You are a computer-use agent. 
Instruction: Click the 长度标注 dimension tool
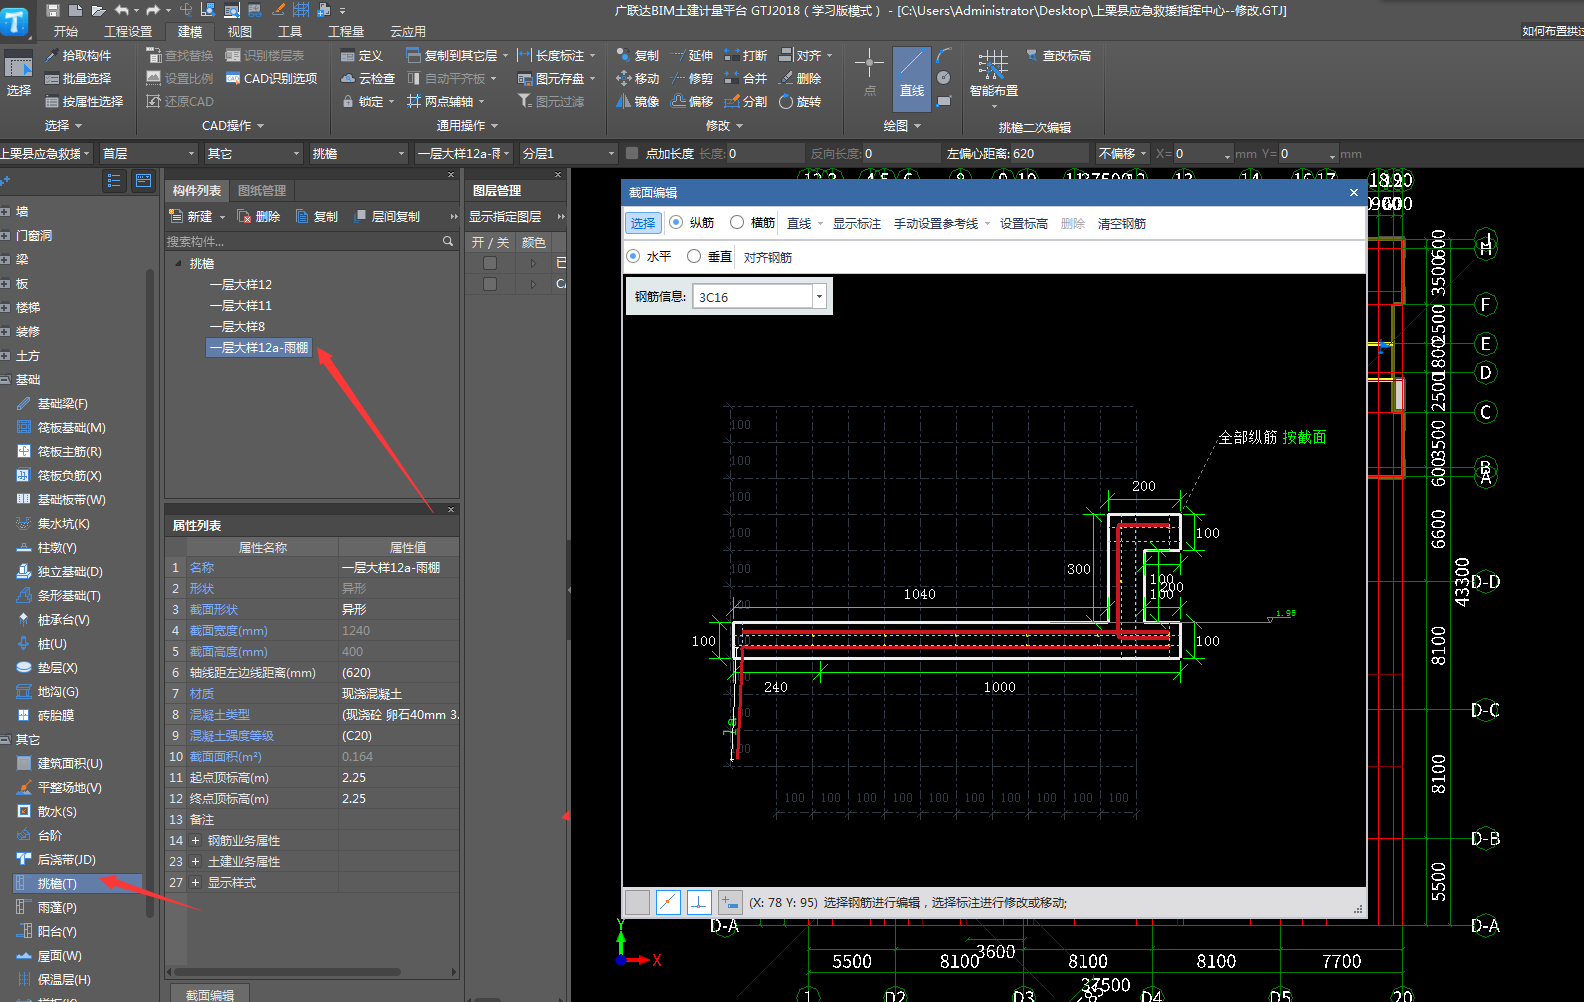point(555,56)
